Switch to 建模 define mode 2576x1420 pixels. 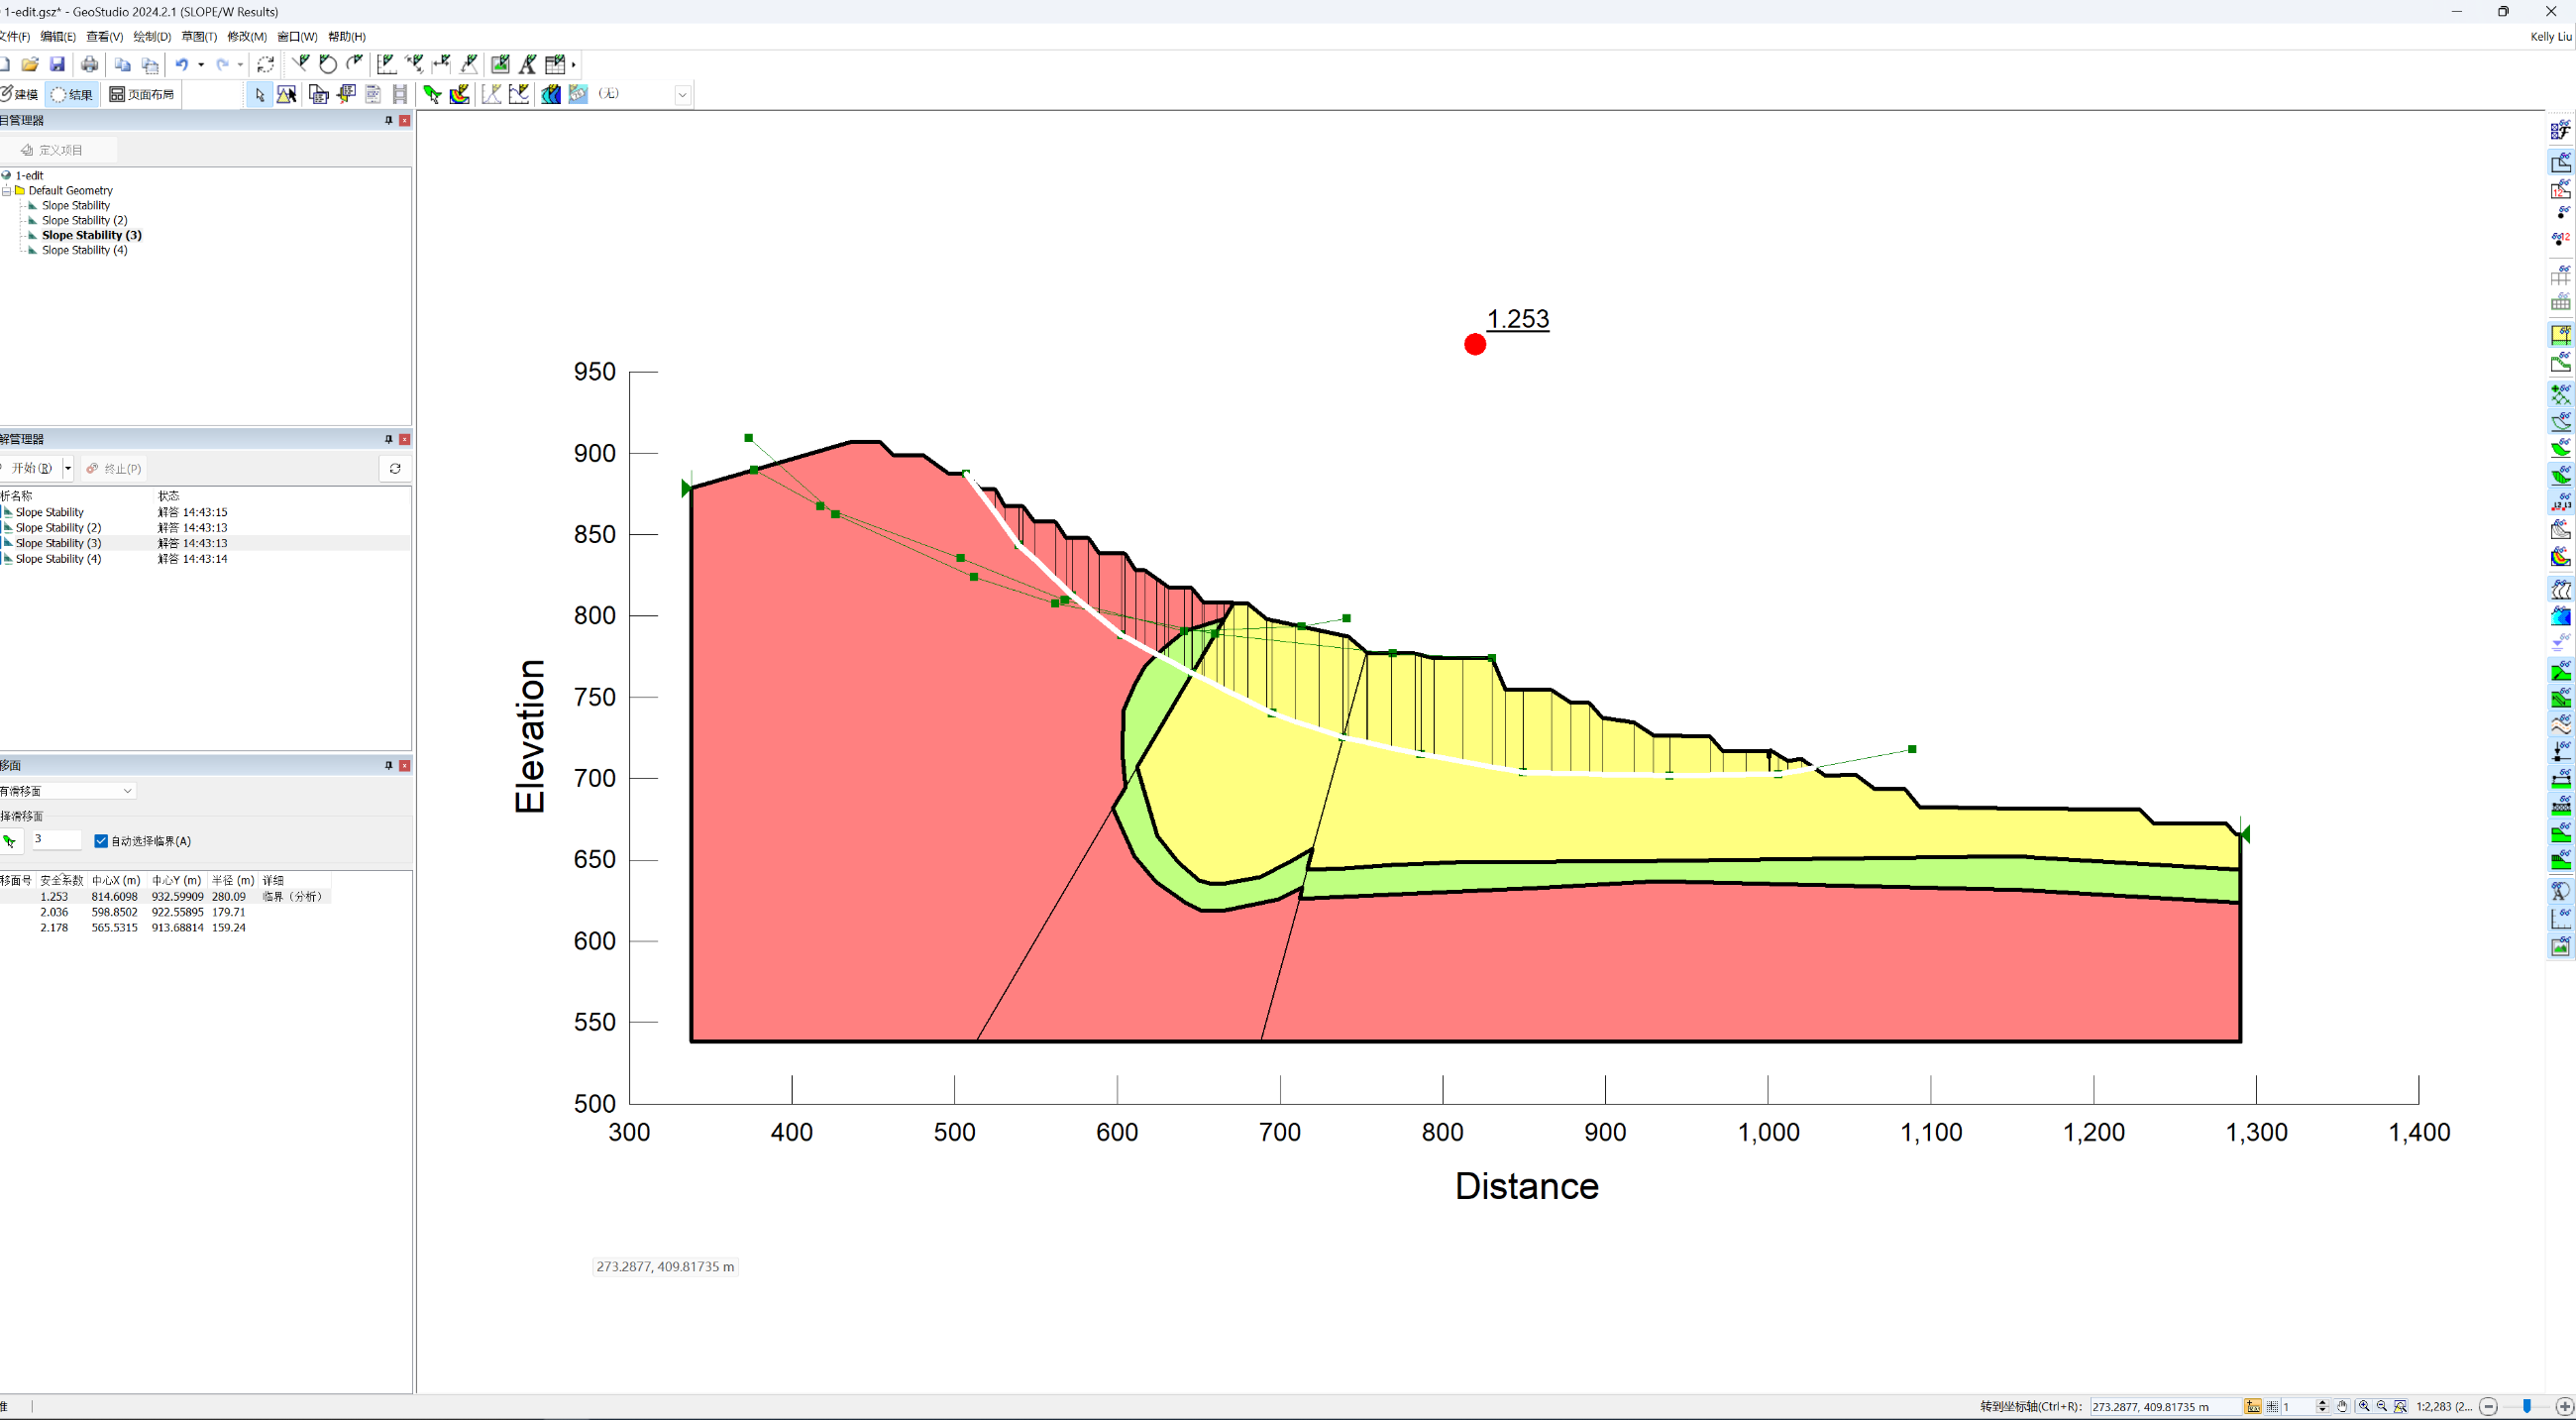(20, 94)
